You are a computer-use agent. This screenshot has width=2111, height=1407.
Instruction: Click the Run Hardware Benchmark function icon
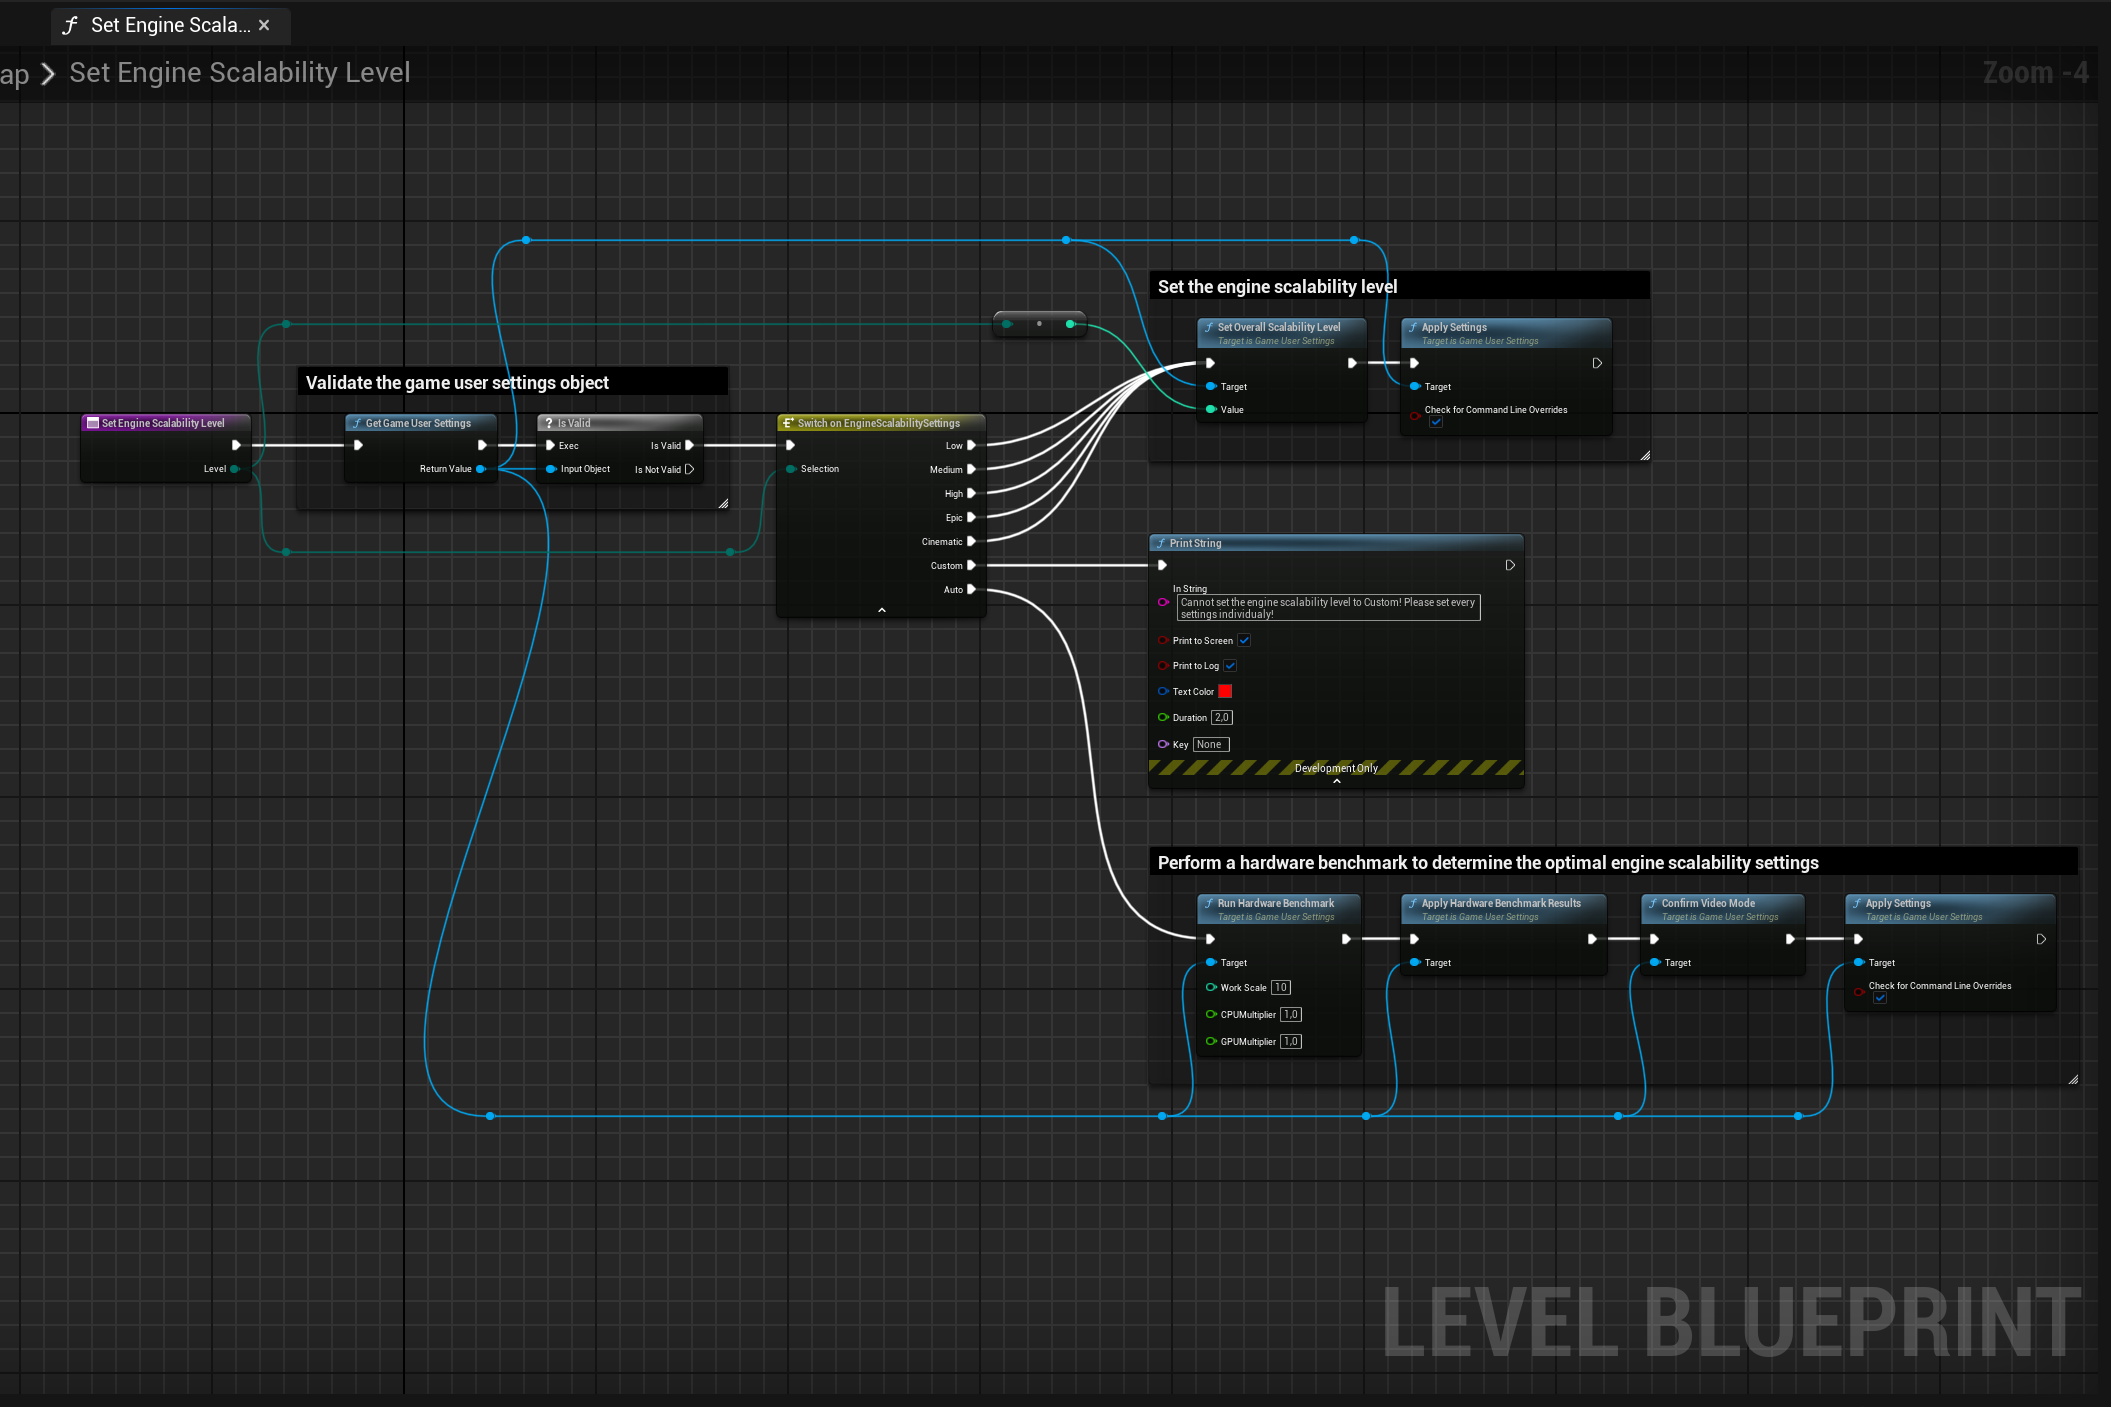click(1210, 903)
